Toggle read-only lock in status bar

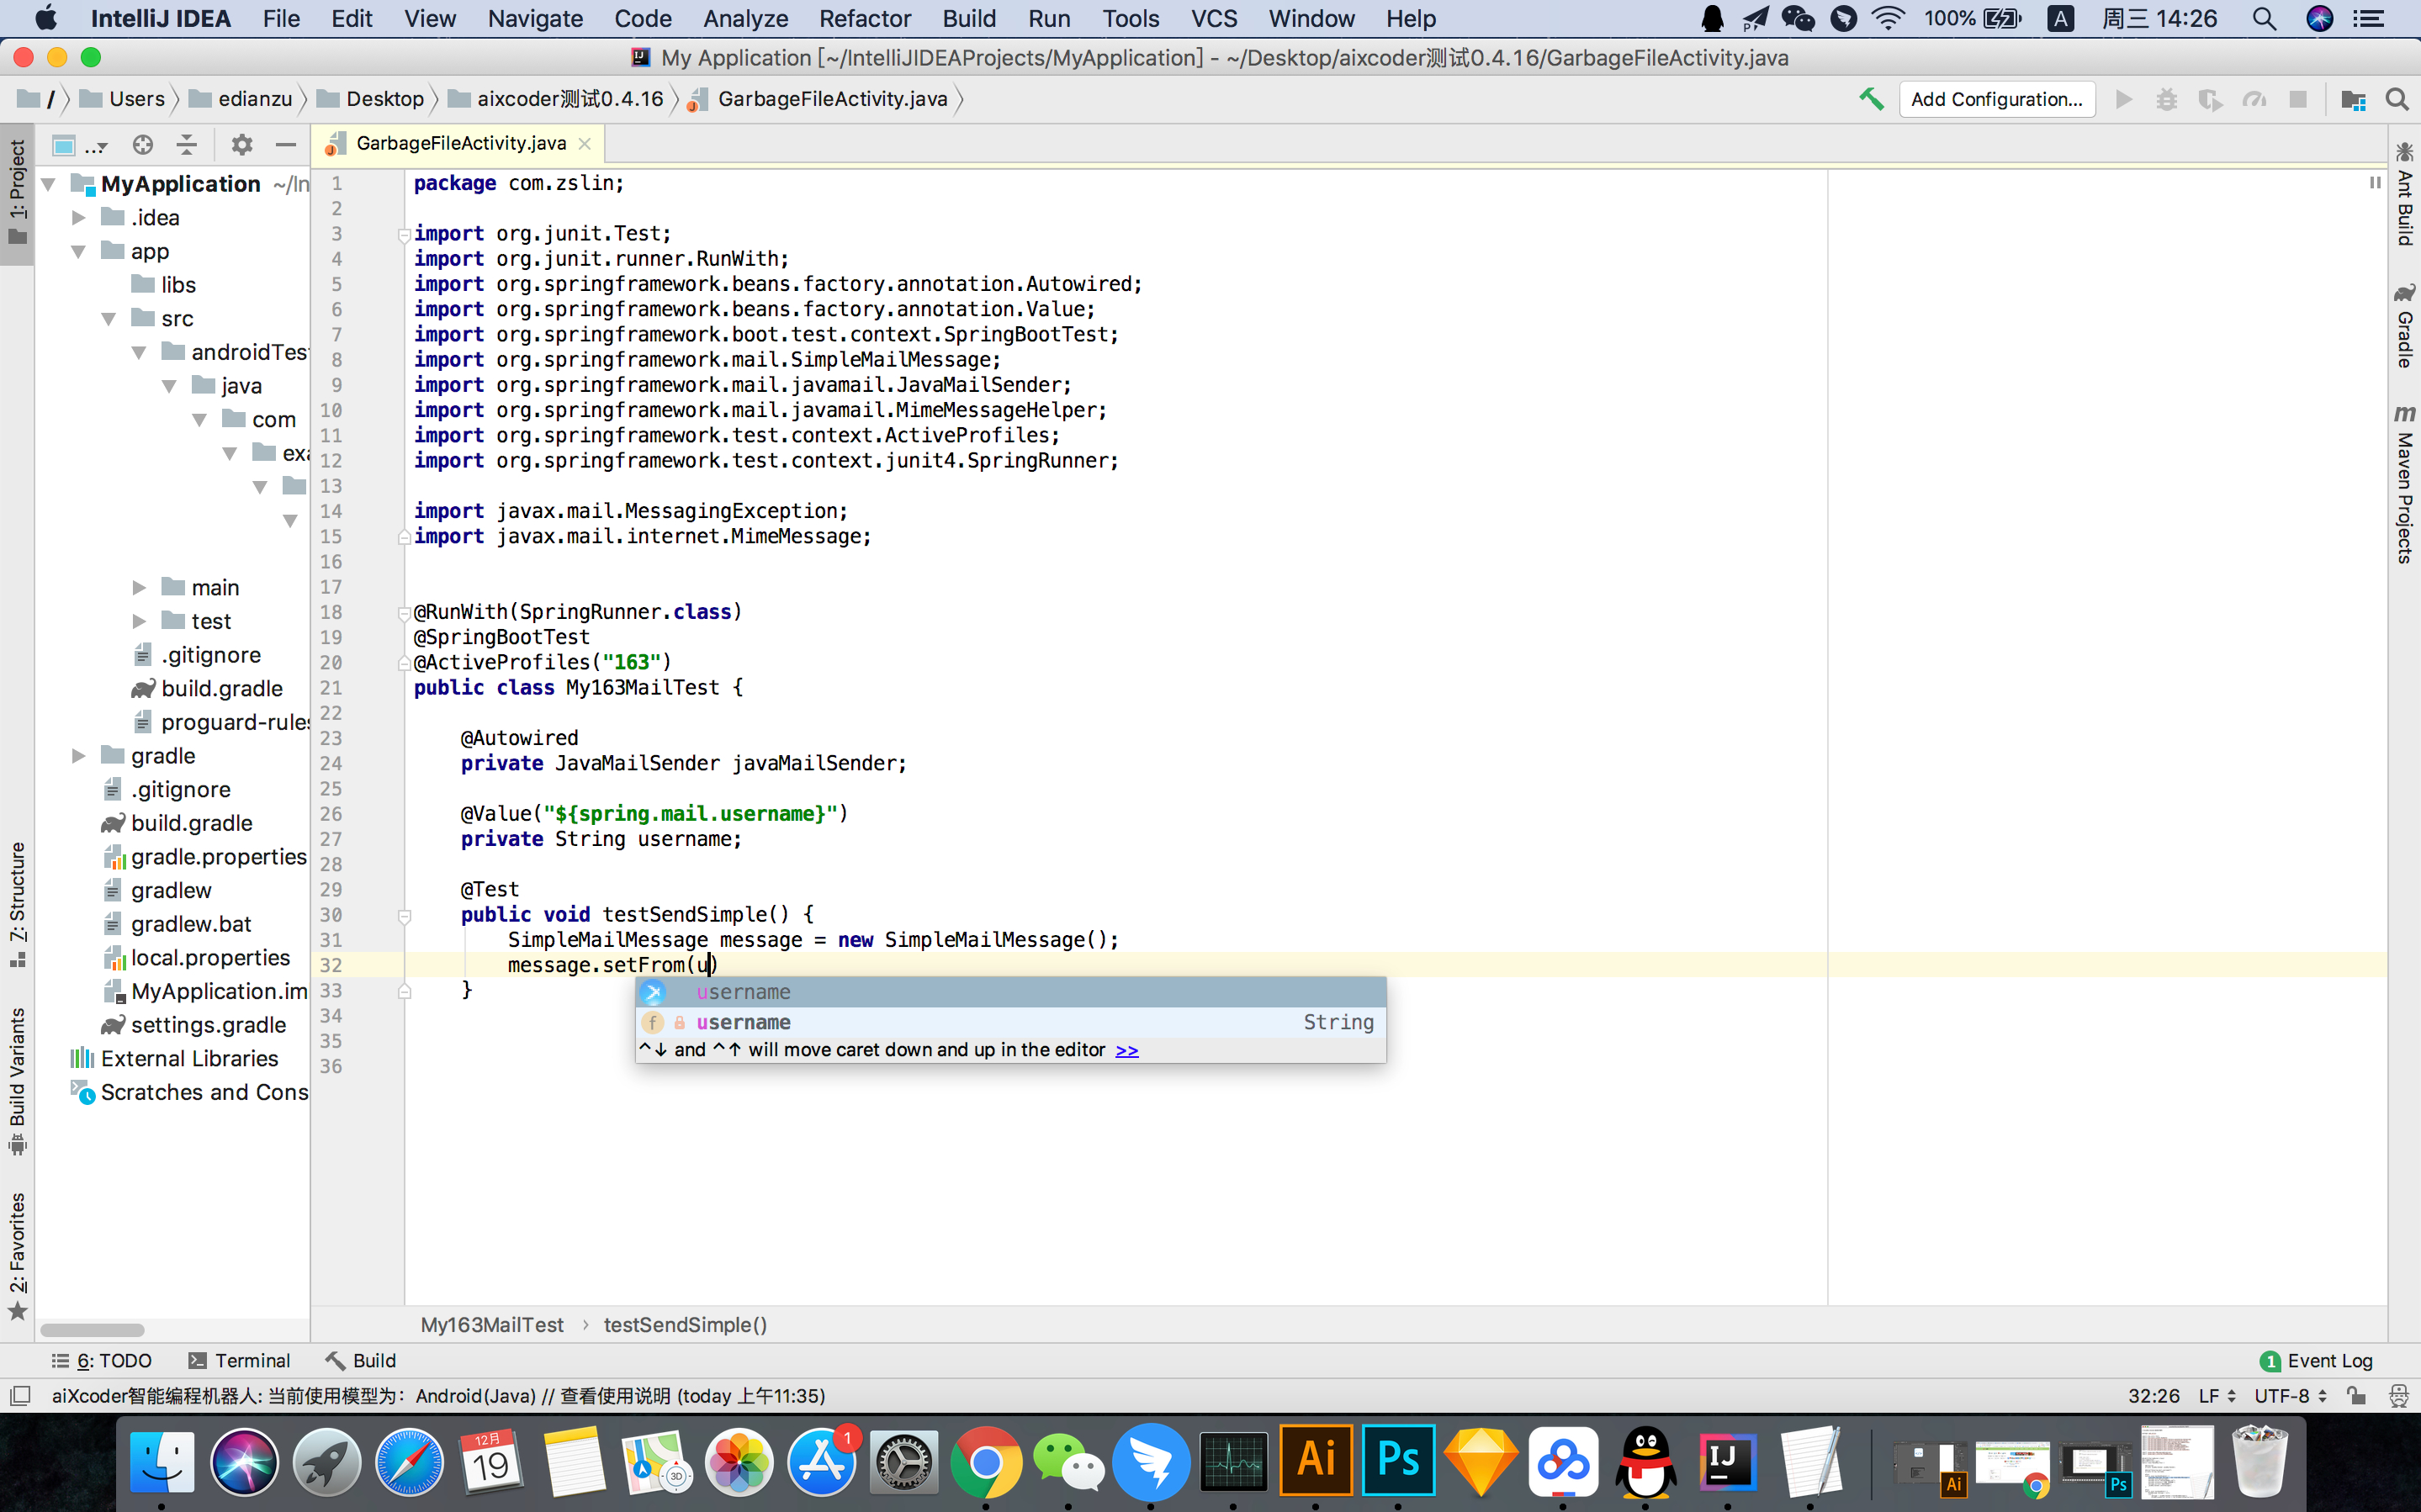coord(2357,1396)
